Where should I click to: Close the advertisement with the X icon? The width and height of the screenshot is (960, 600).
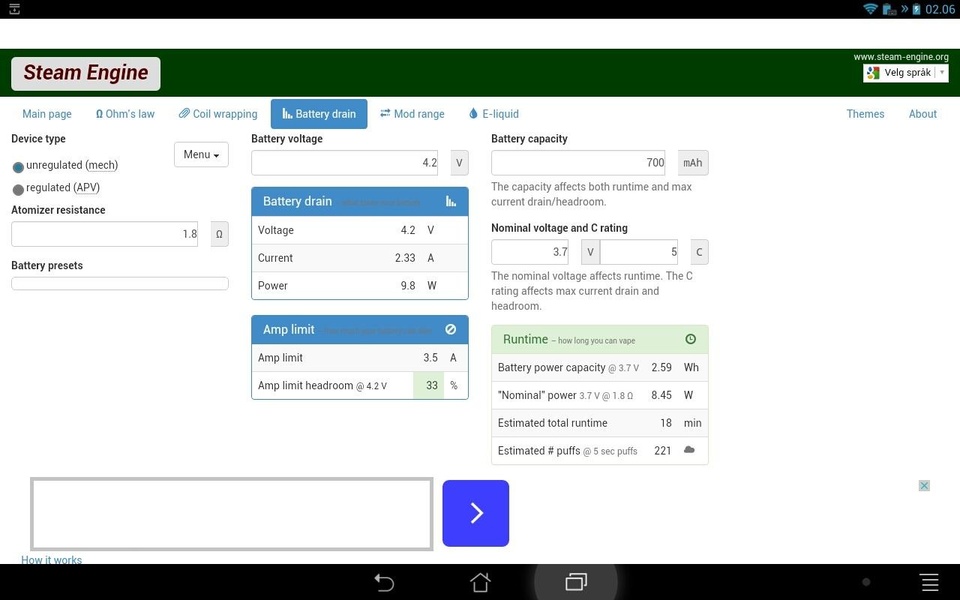pyautogui.click(x=924, y=486)
